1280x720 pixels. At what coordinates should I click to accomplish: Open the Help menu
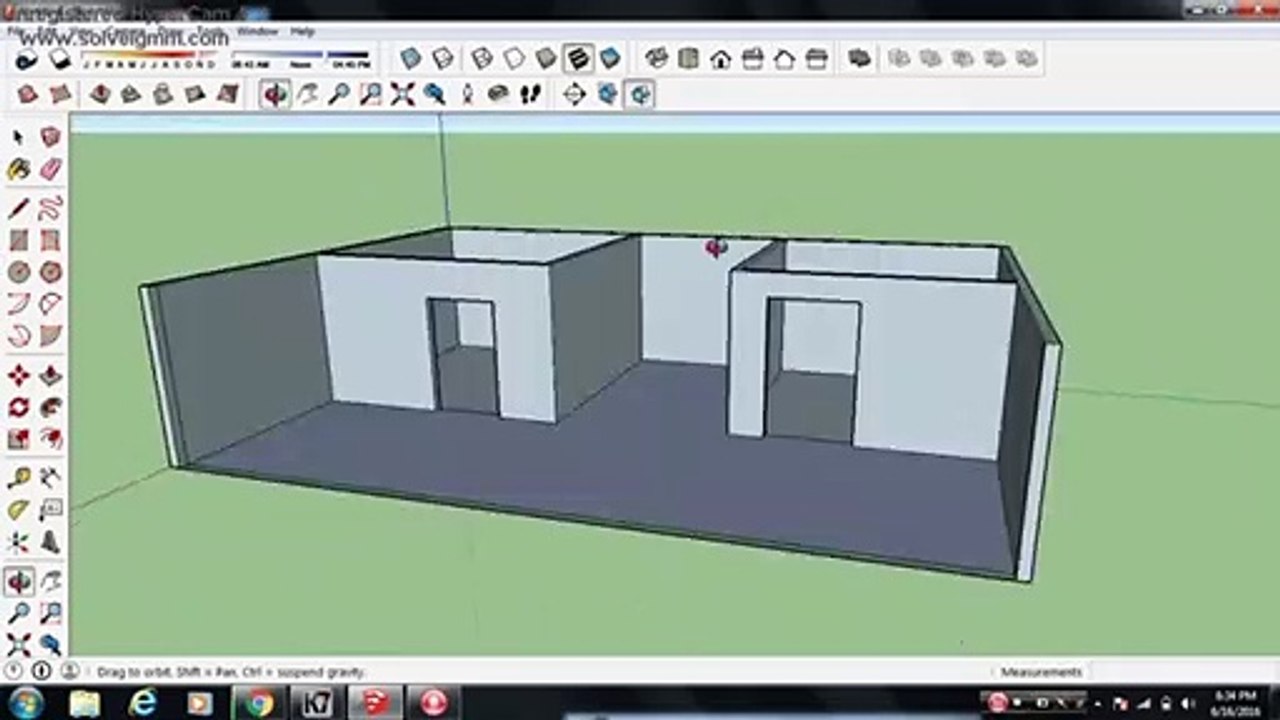click(x=303, y=32)
